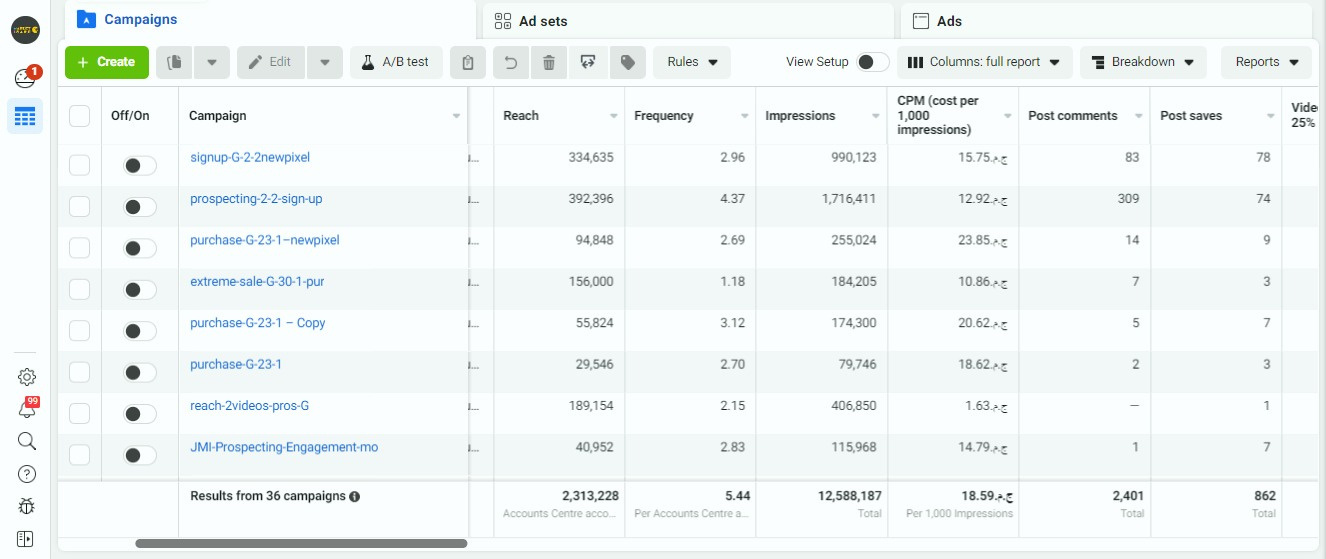Click the info icon beside 'Results from 36 campaigns'

pyautogui.click(x=355, y=496)
